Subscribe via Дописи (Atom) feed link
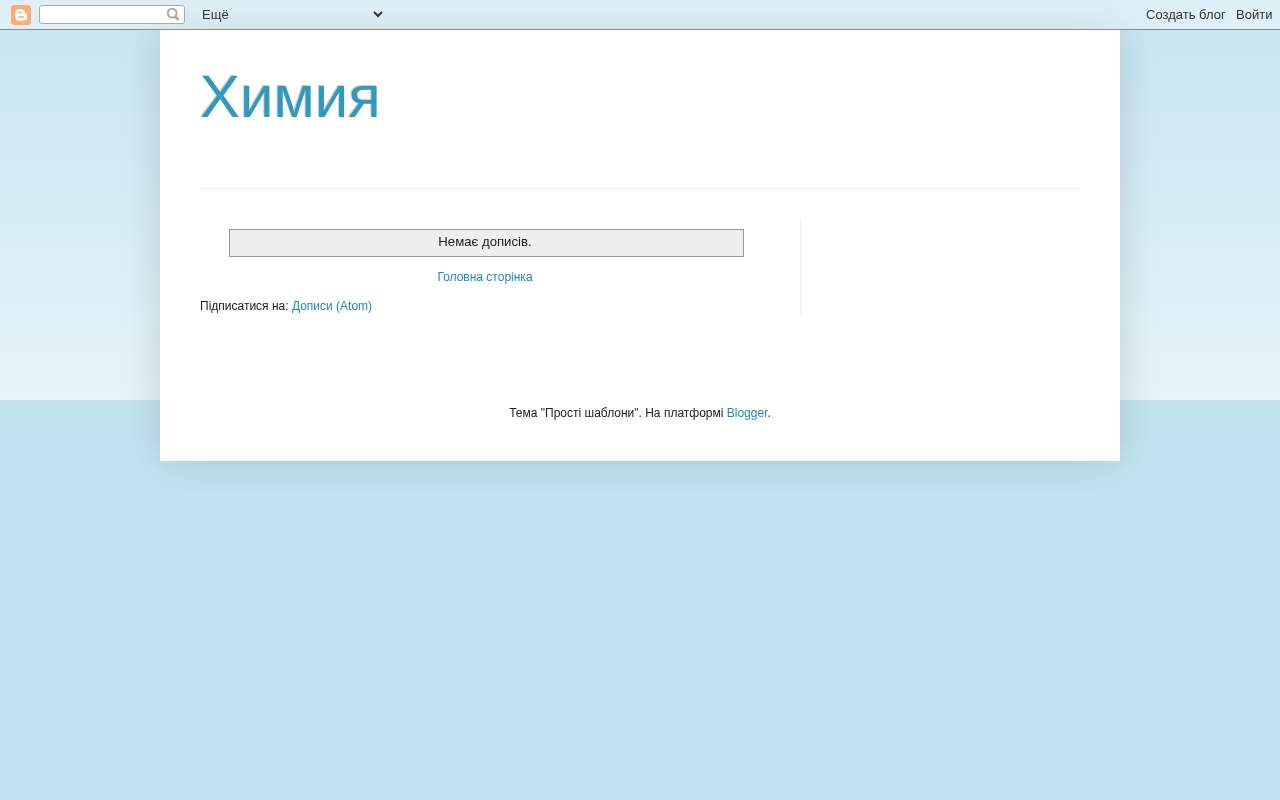The height and width of the screenshot is (800, 1280). click(x=332, y=306)
